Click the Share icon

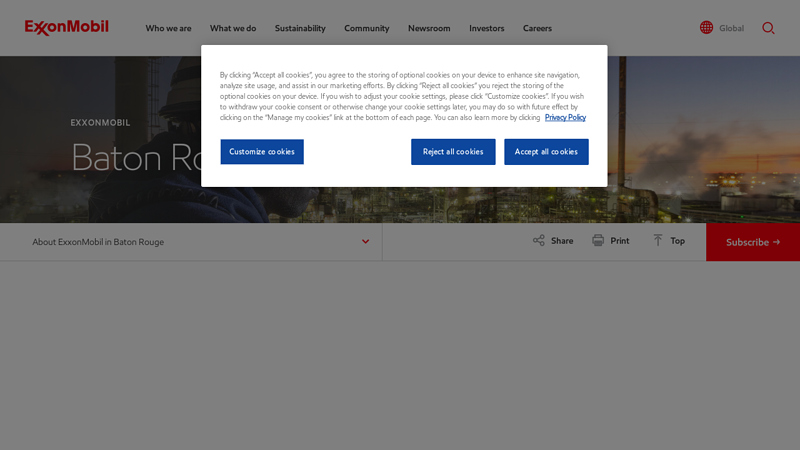tap(539, 241)
